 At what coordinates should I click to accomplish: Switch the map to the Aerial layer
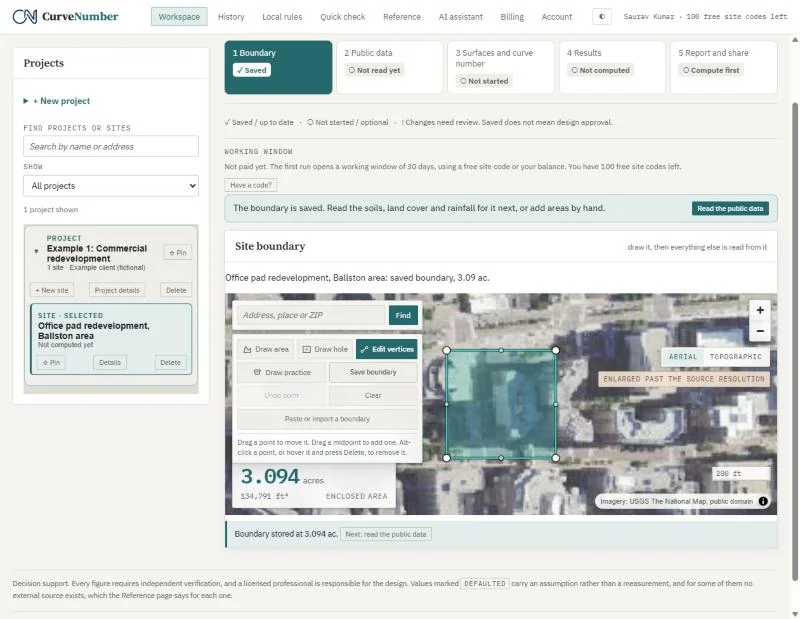(683, 357)
